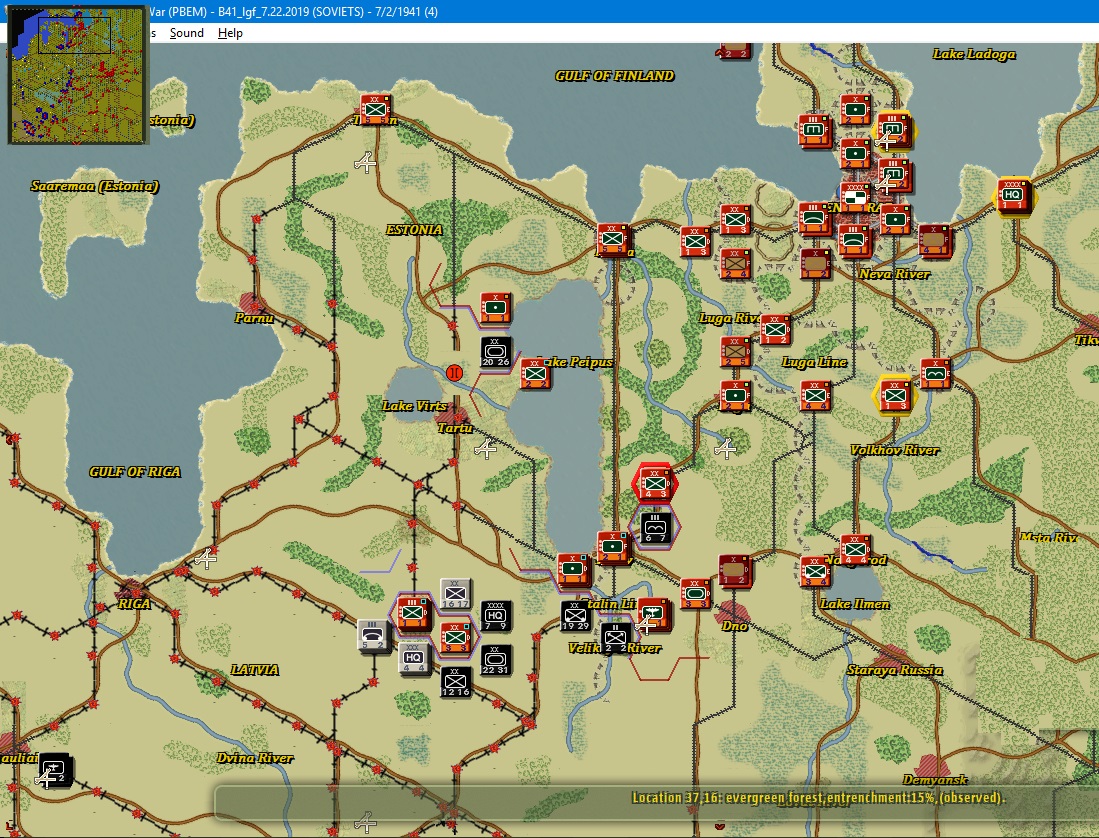Image resolution: width=1099 pixels, height=838 pixels.
Task: Select the gray infantry division 16 17
Action: tap(456, 594)
